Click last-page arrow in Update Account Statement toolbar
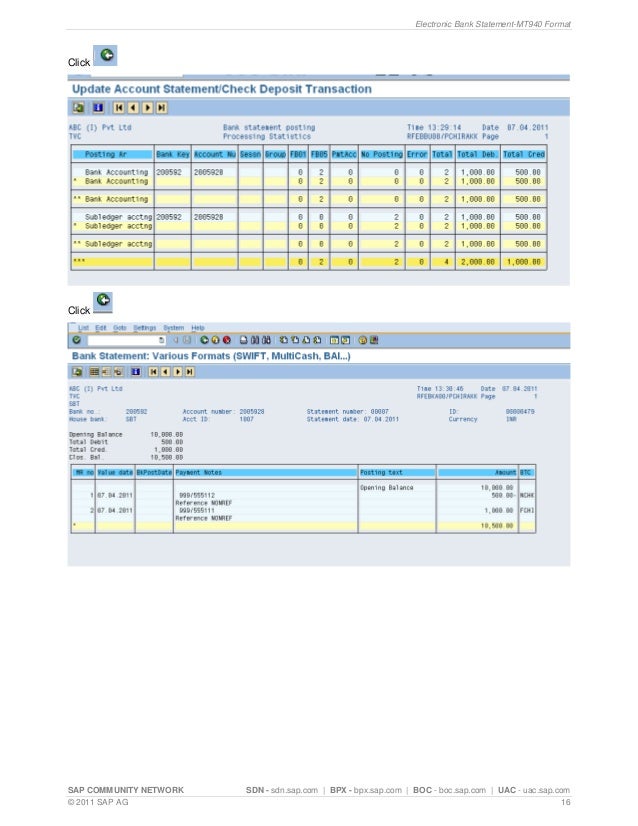 pyautogui.click(x=162, y=107)
